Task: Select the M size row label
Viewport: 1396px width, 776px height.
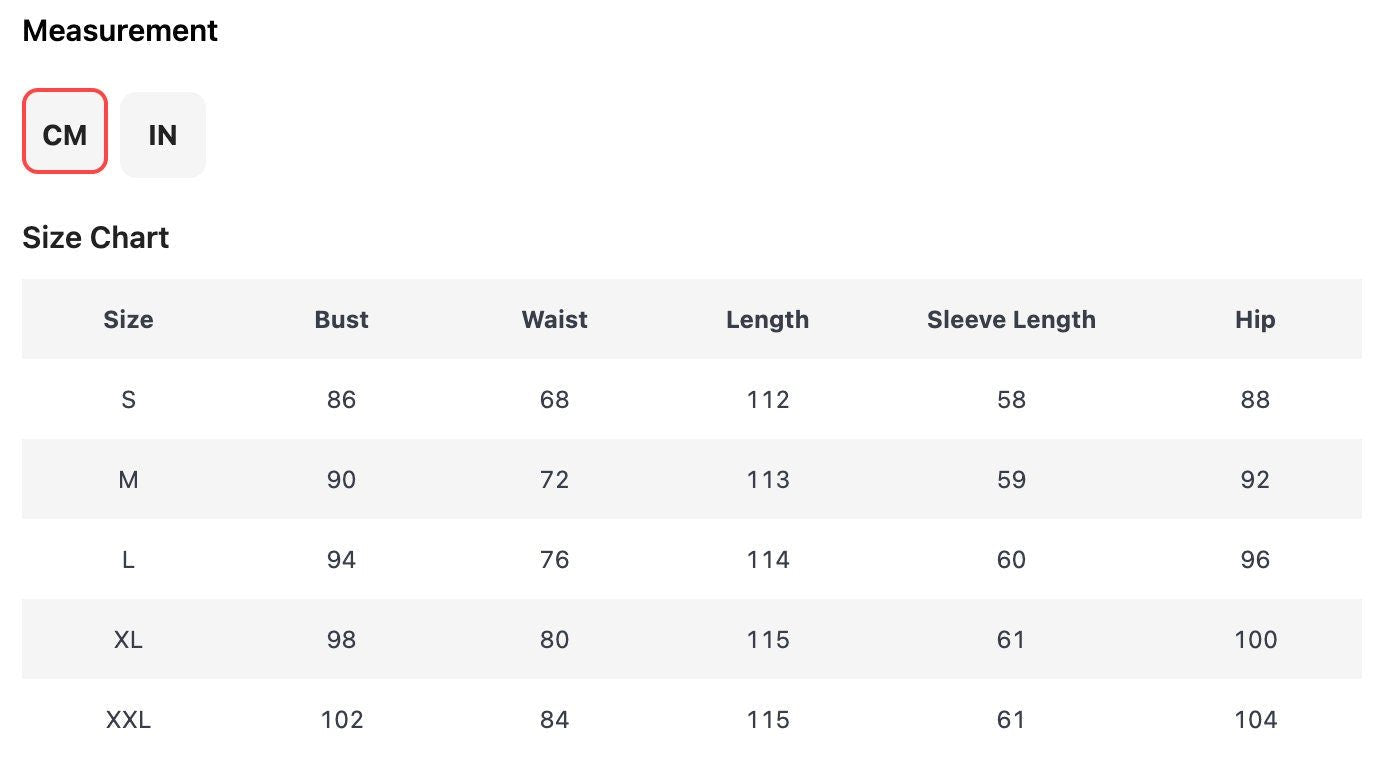Action: coord(128,480)
